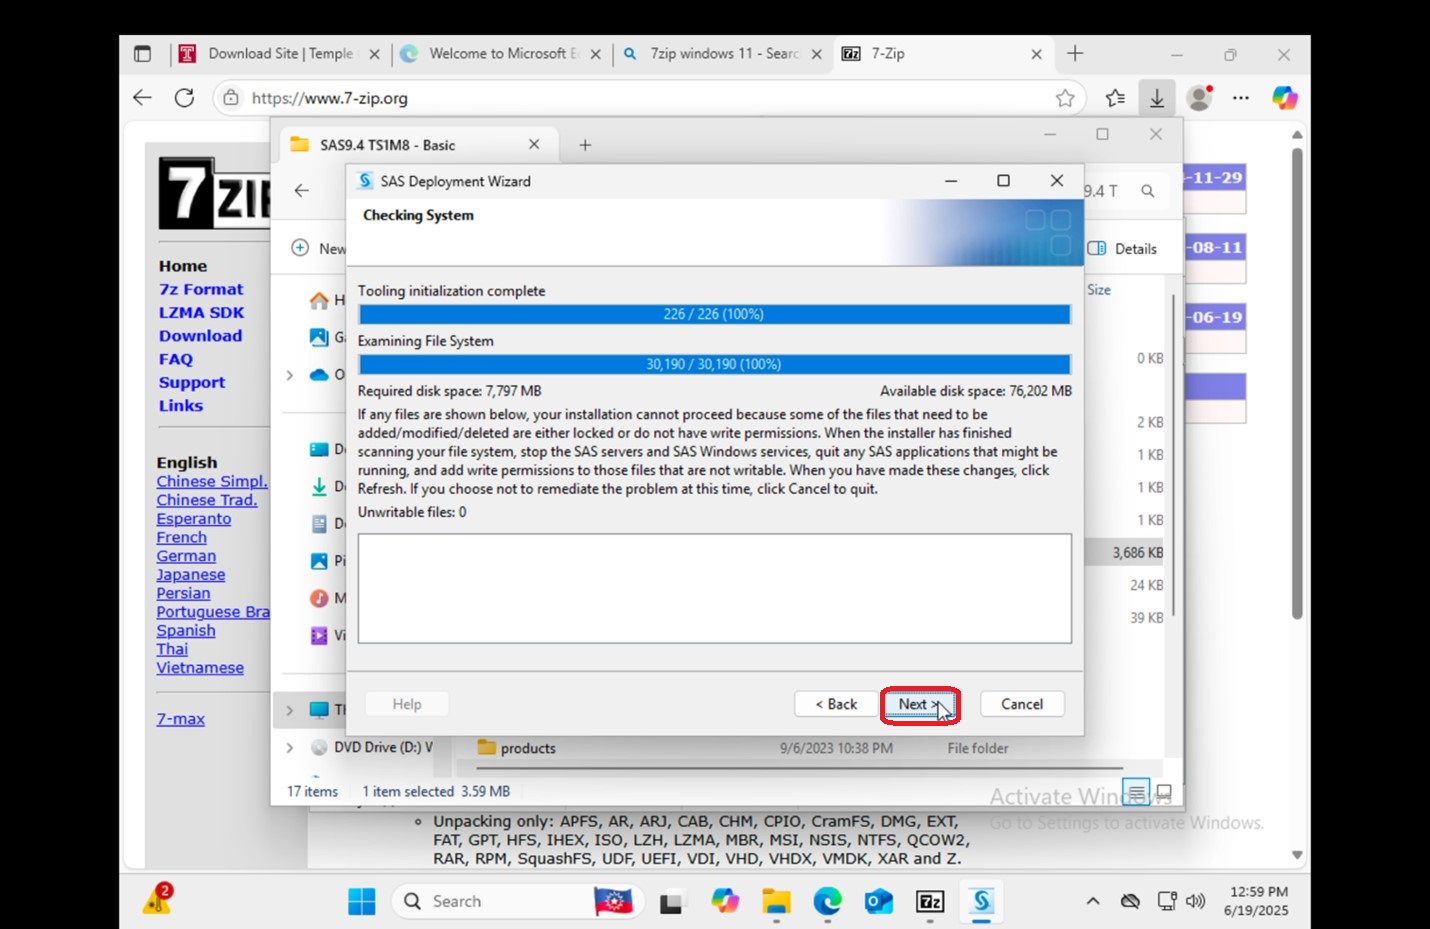
Task: Open the Japanese language link
Action: tap(190, 575)
